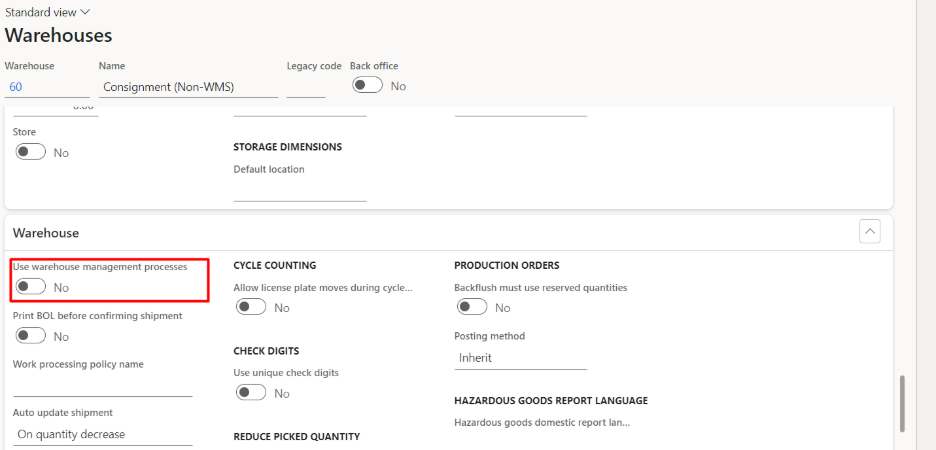Click the Legacy code input field
This screenshot has width=936, height=450.
click(x=305, y=87)
